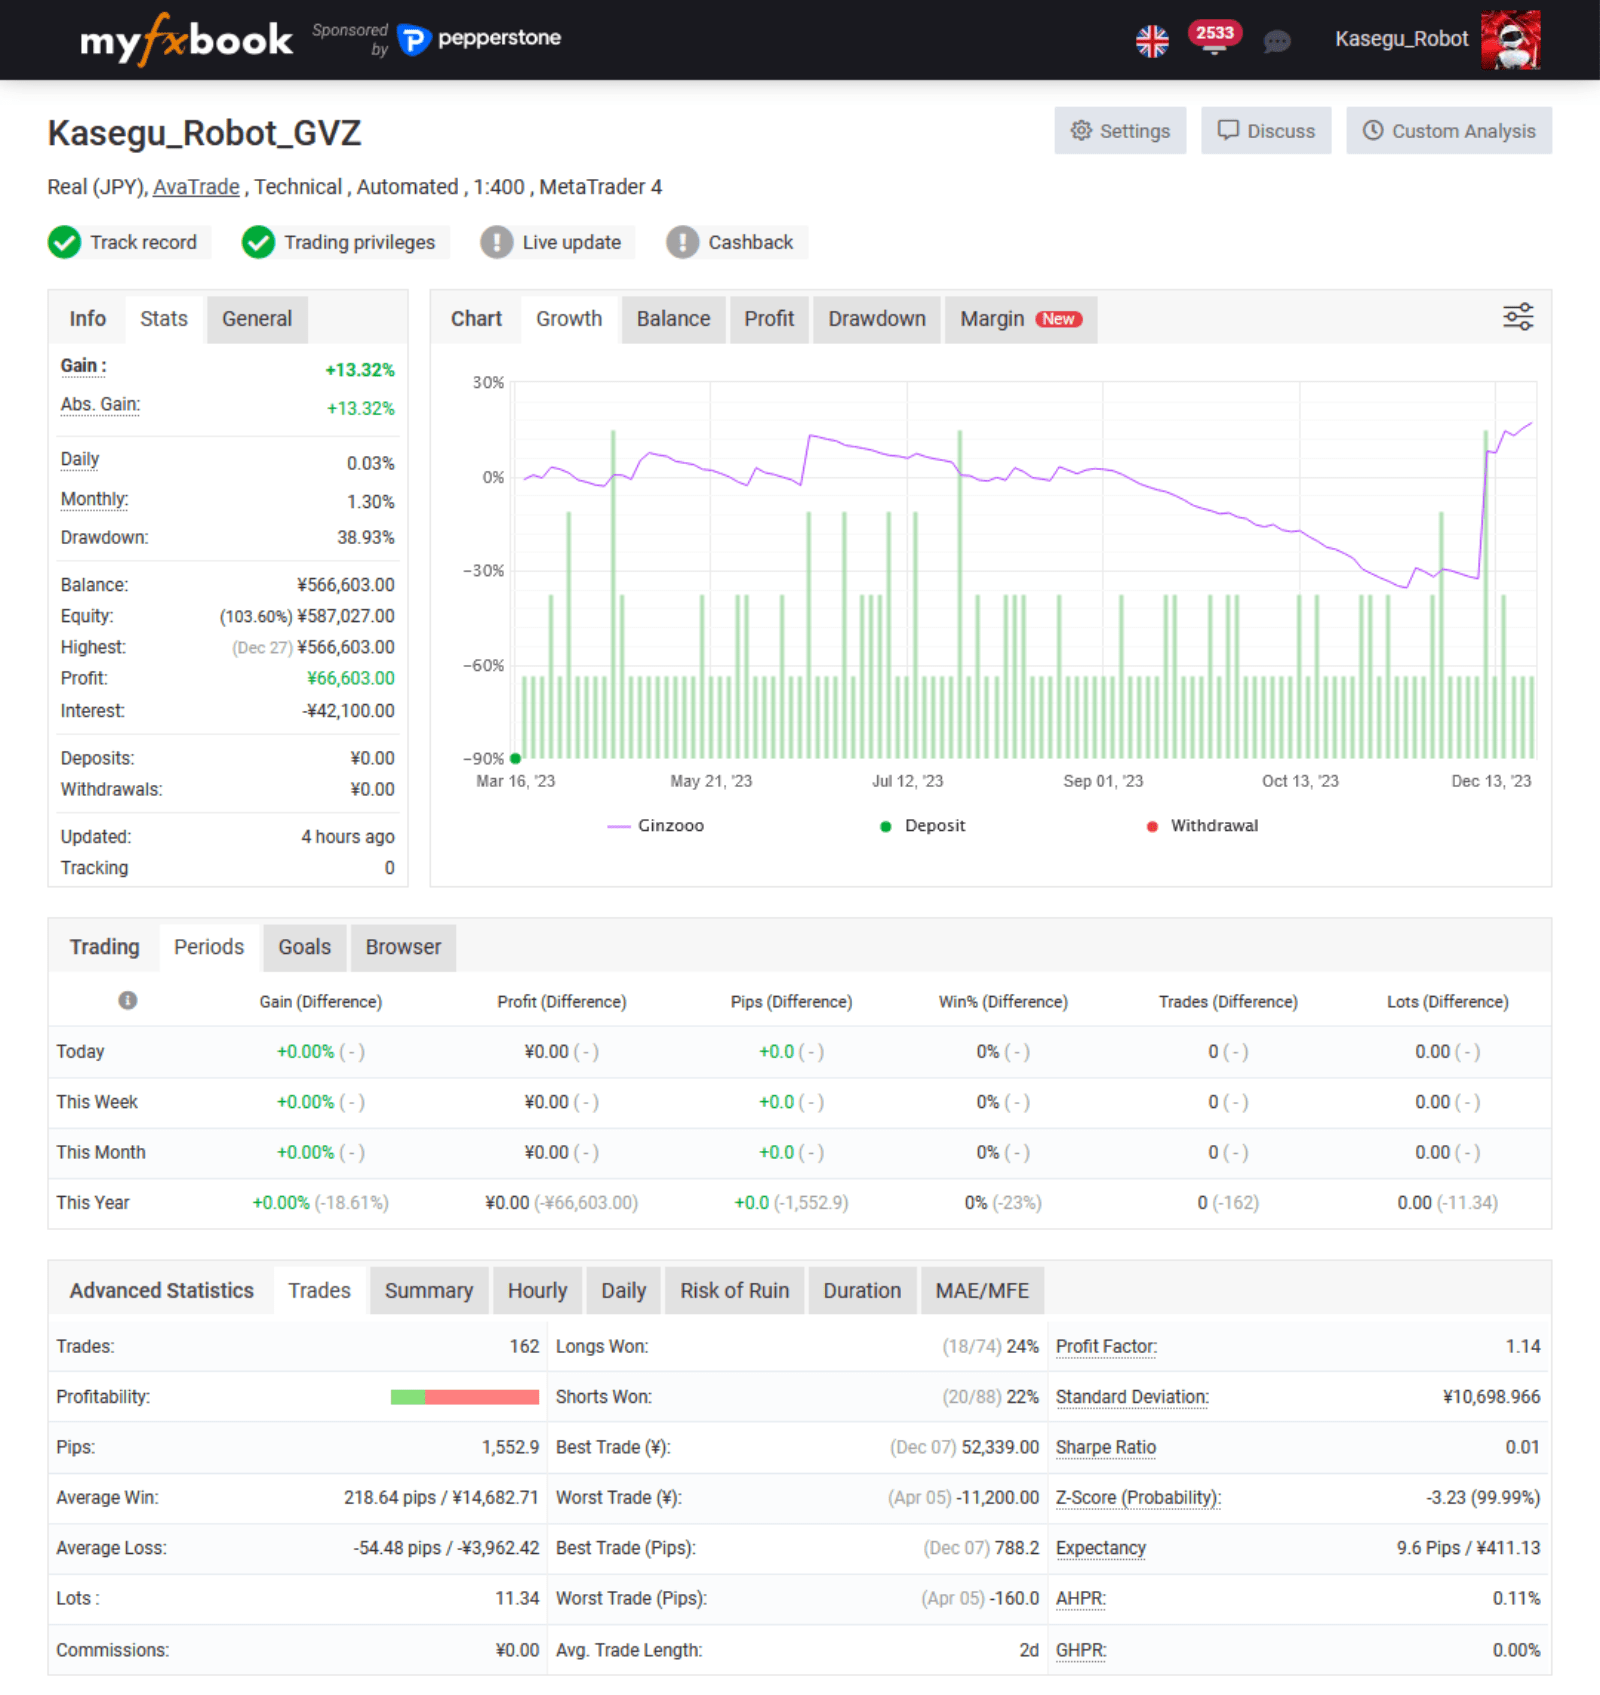
Task: Select the Drawdown chart tab
Action: click(877, 319)
